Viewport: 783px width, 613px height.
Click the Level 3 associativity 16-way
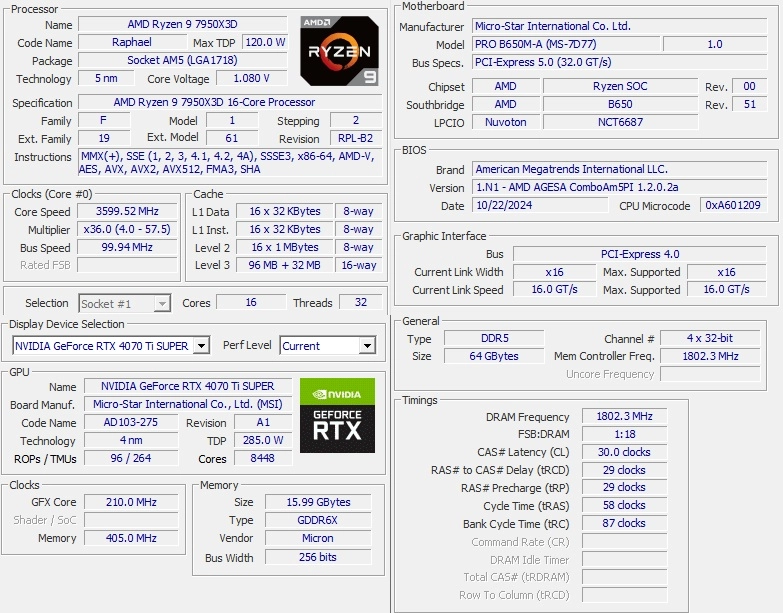pyautogui.click(x=359, y=265)
